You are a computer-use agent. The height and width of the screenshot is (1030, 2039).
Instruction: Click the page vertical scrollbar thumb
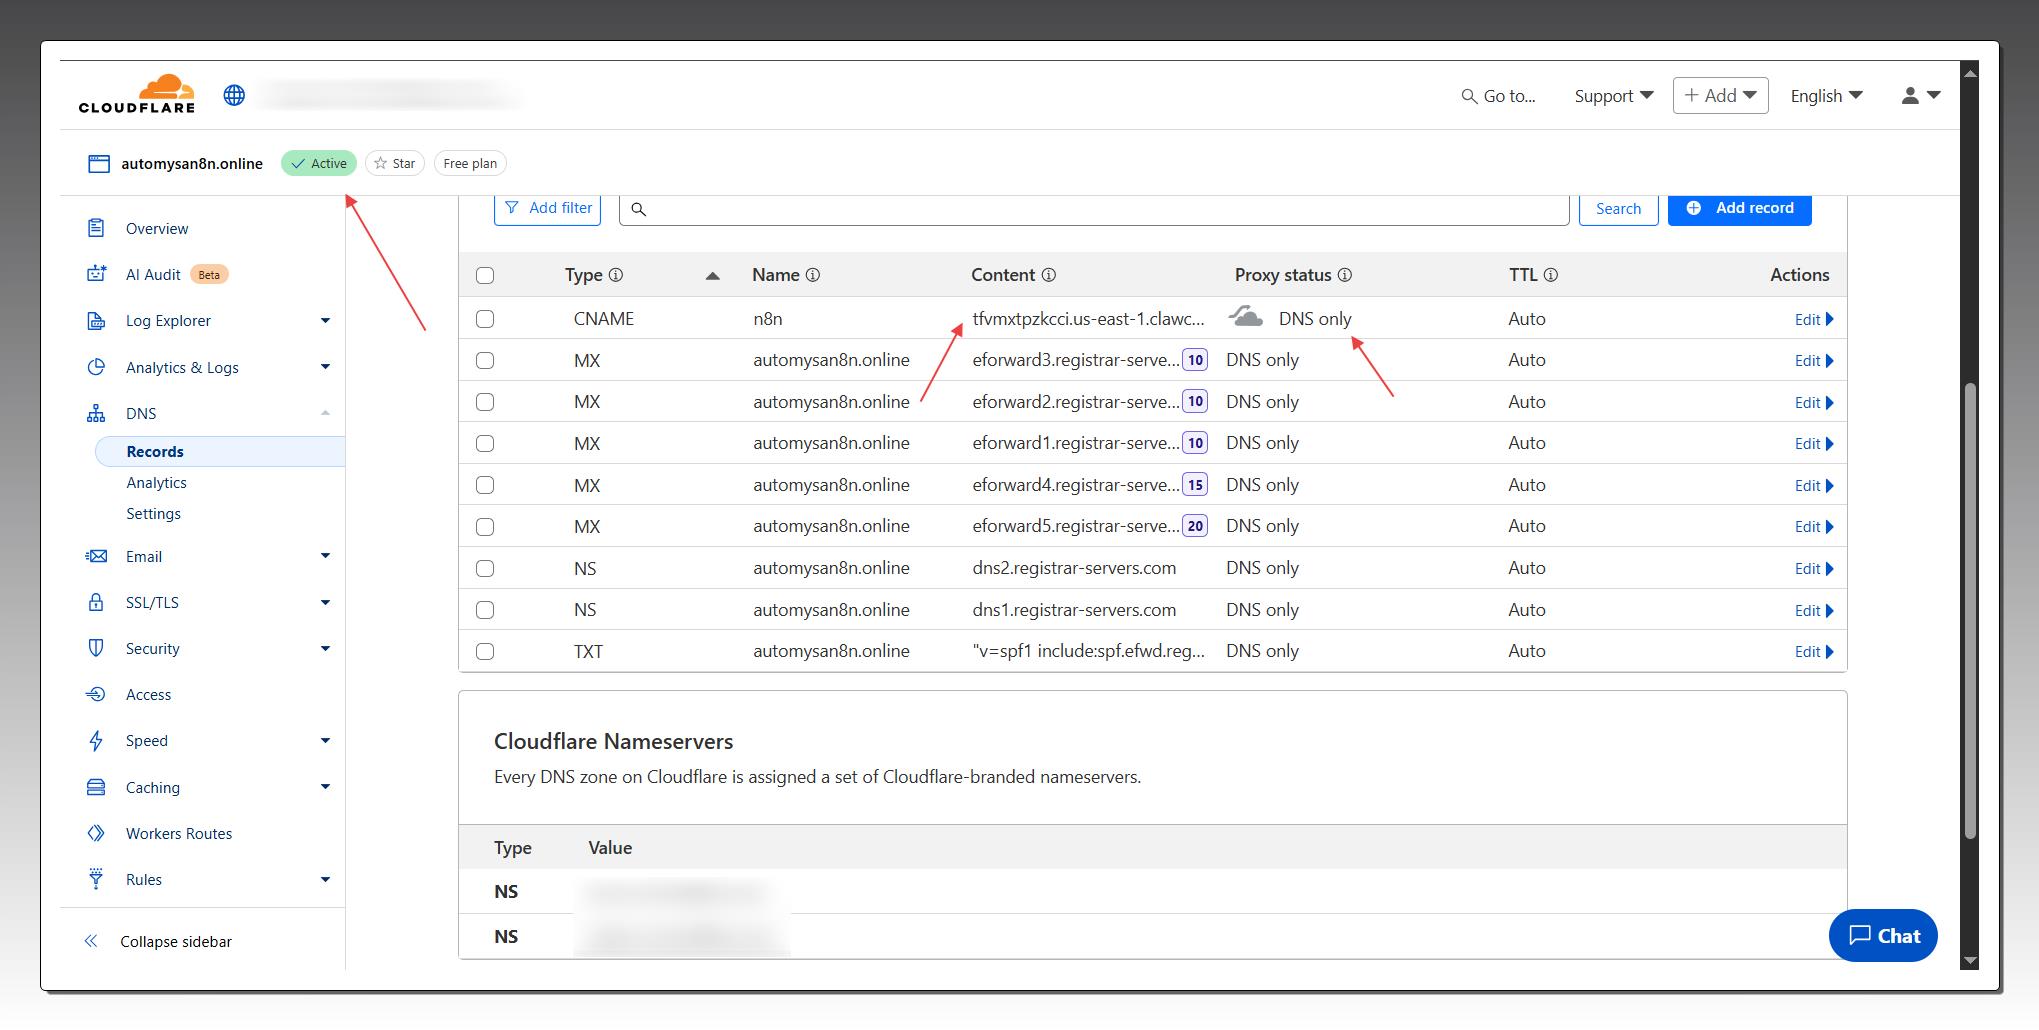[1970, 610]
